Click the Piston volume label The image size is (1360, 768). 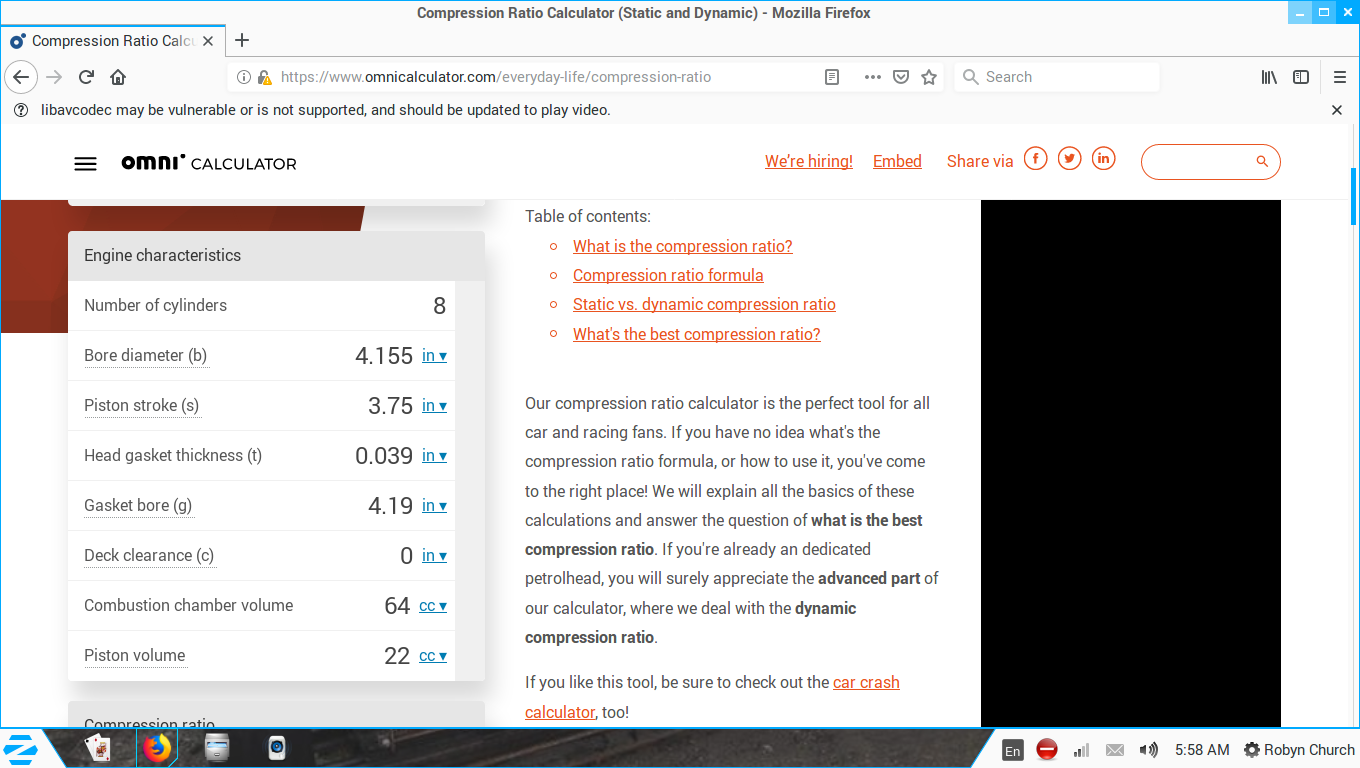(x=135, y=656)
